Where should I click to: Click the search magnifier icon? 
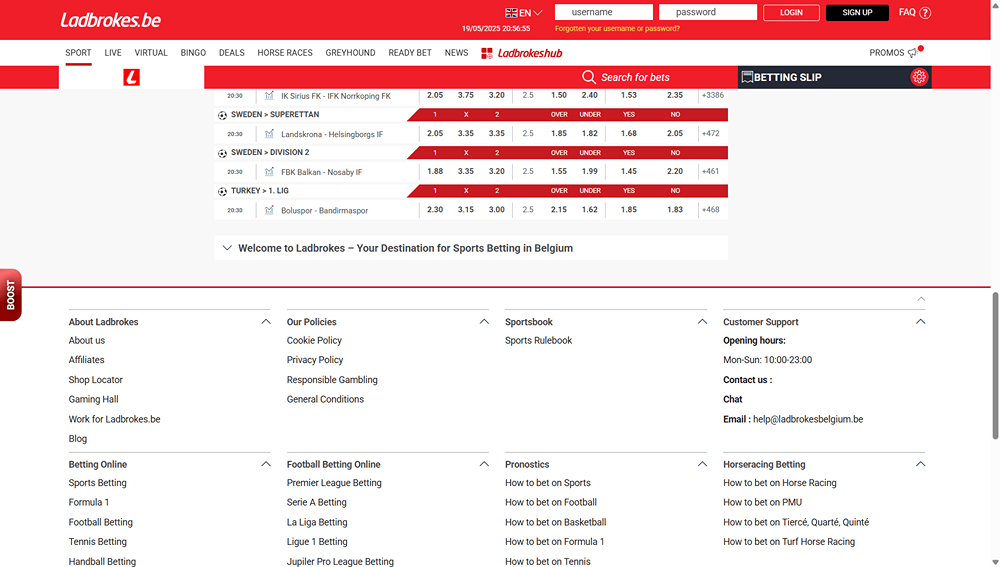(589, 77)
